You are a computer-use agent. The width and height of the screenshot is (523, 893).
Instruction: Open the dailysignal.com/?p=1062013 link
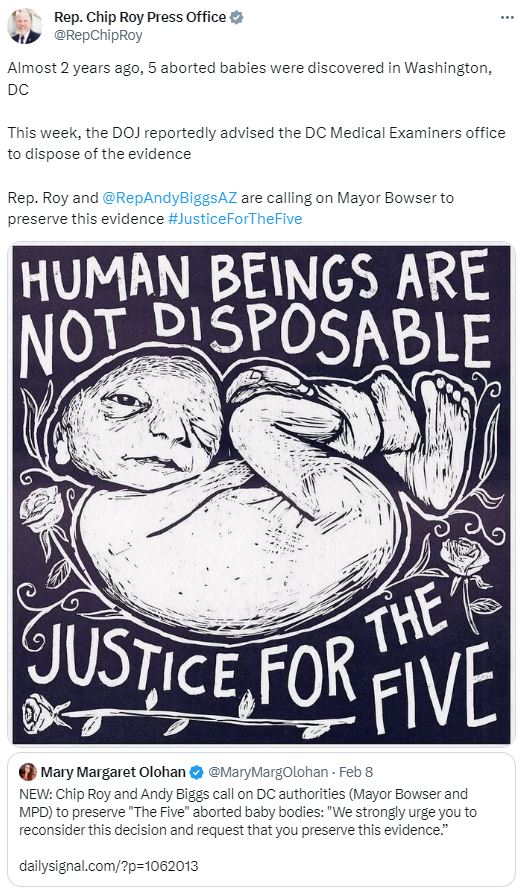109,866
